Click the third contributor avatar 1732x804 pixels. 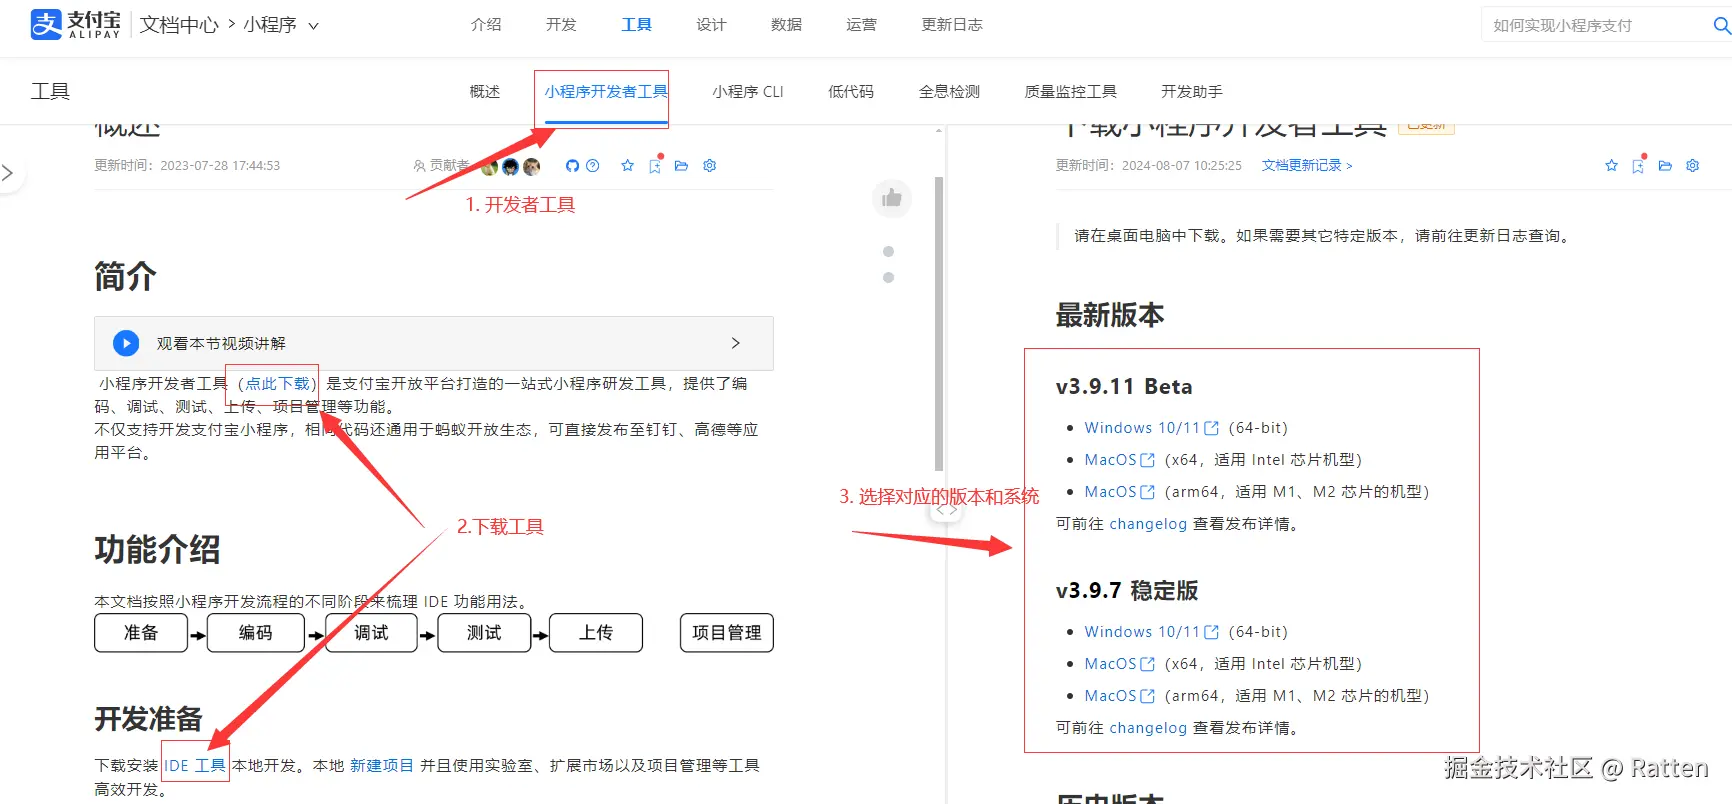click(x=532, y=167)
